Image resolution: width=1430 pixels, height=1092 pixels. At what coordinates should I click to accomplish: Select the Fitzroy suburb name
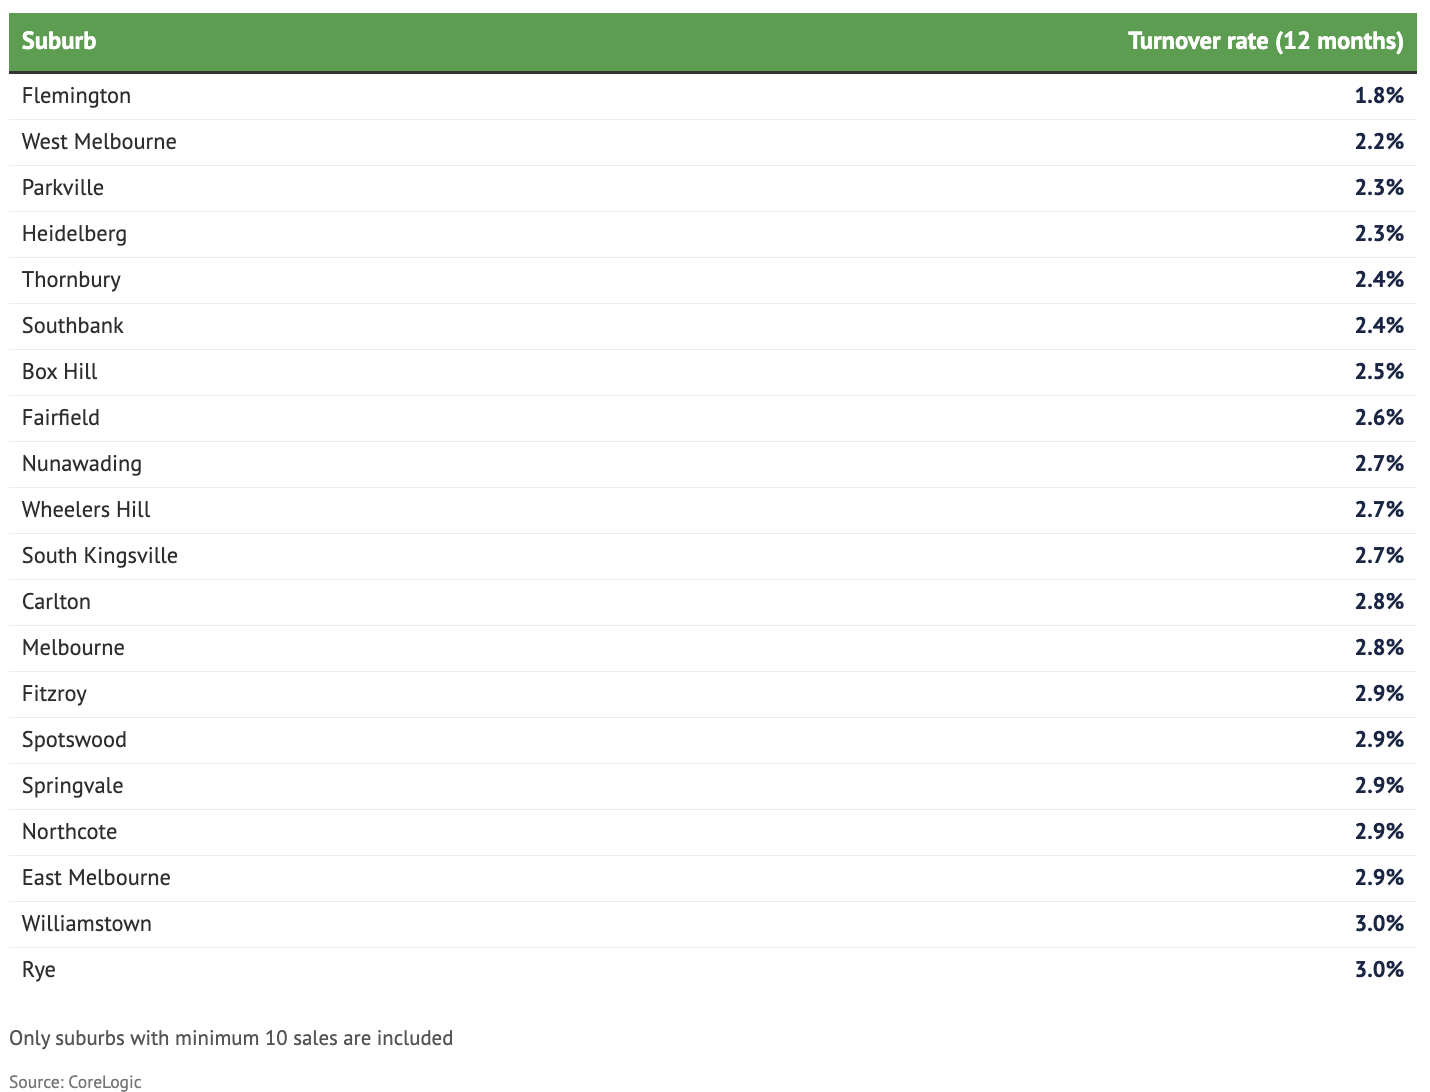54,694
